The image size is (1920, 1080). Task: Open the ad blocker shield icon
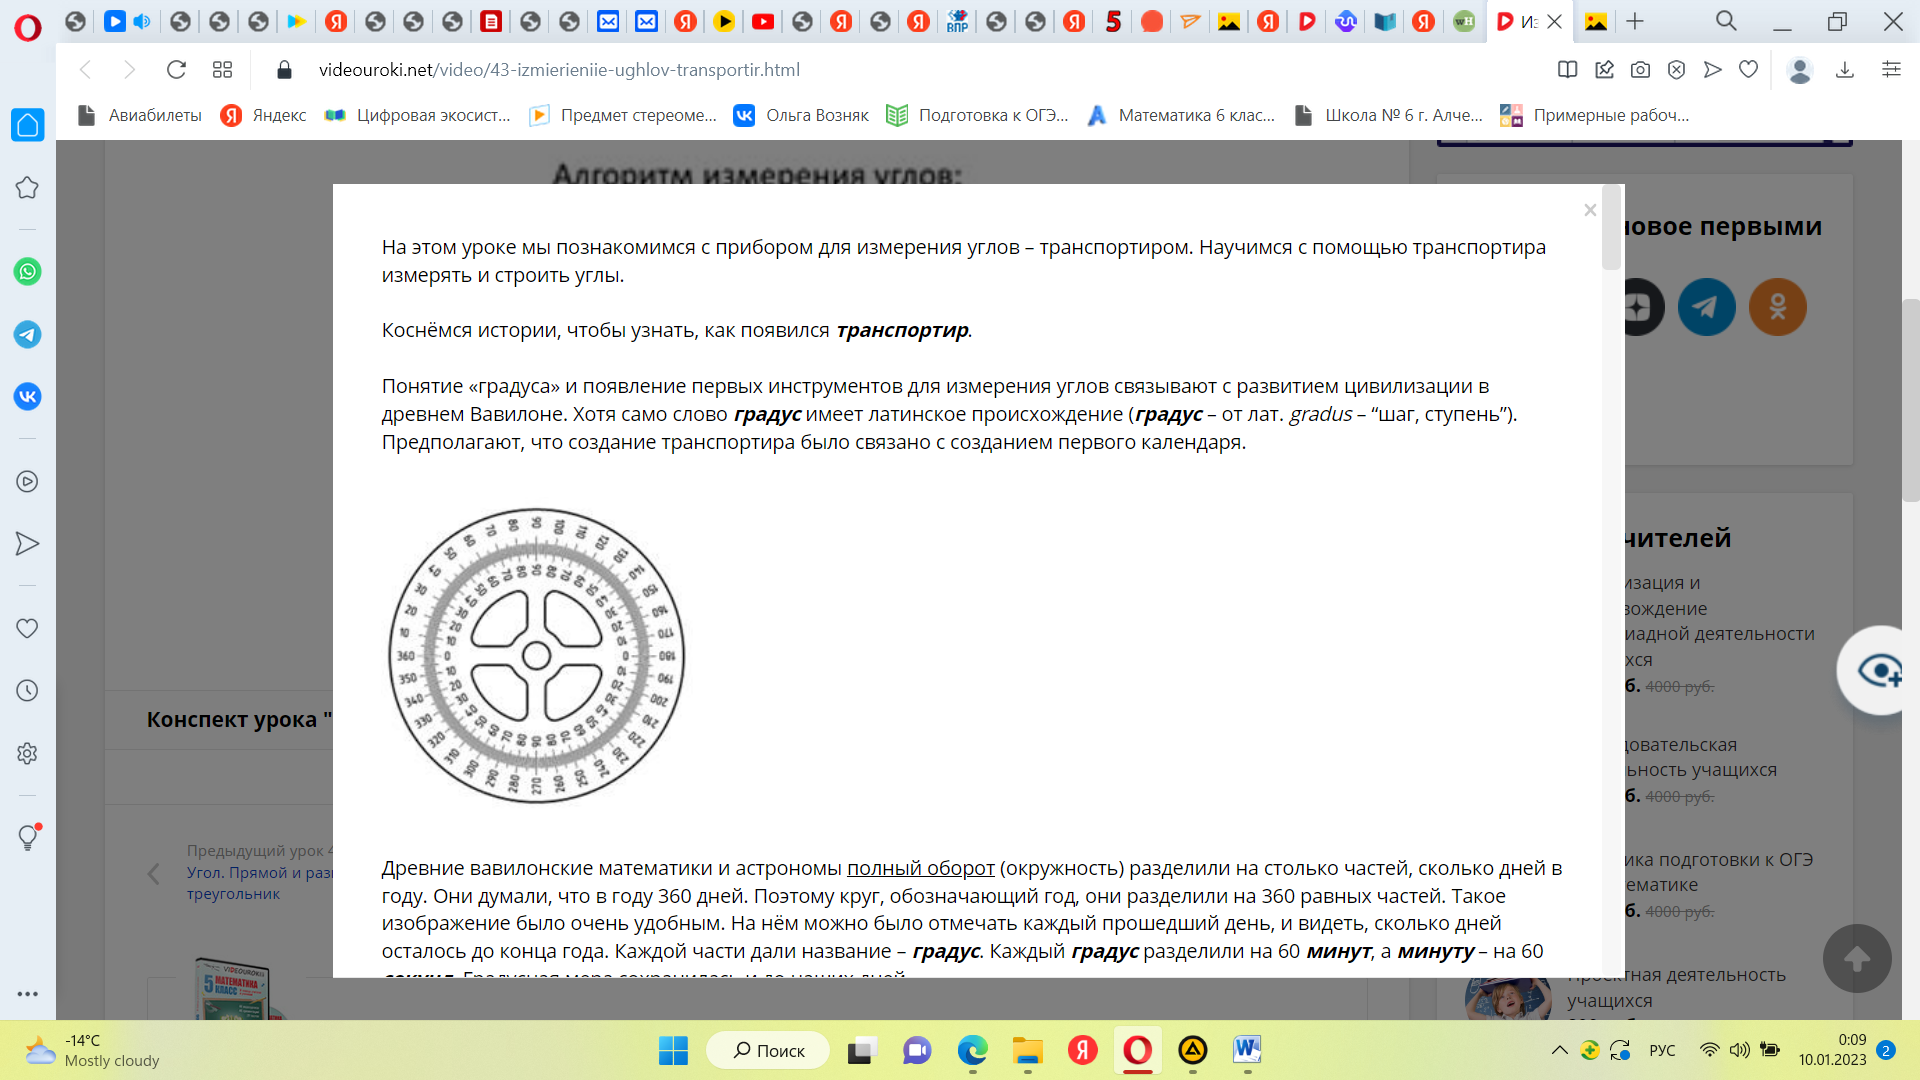[1677, 70]
